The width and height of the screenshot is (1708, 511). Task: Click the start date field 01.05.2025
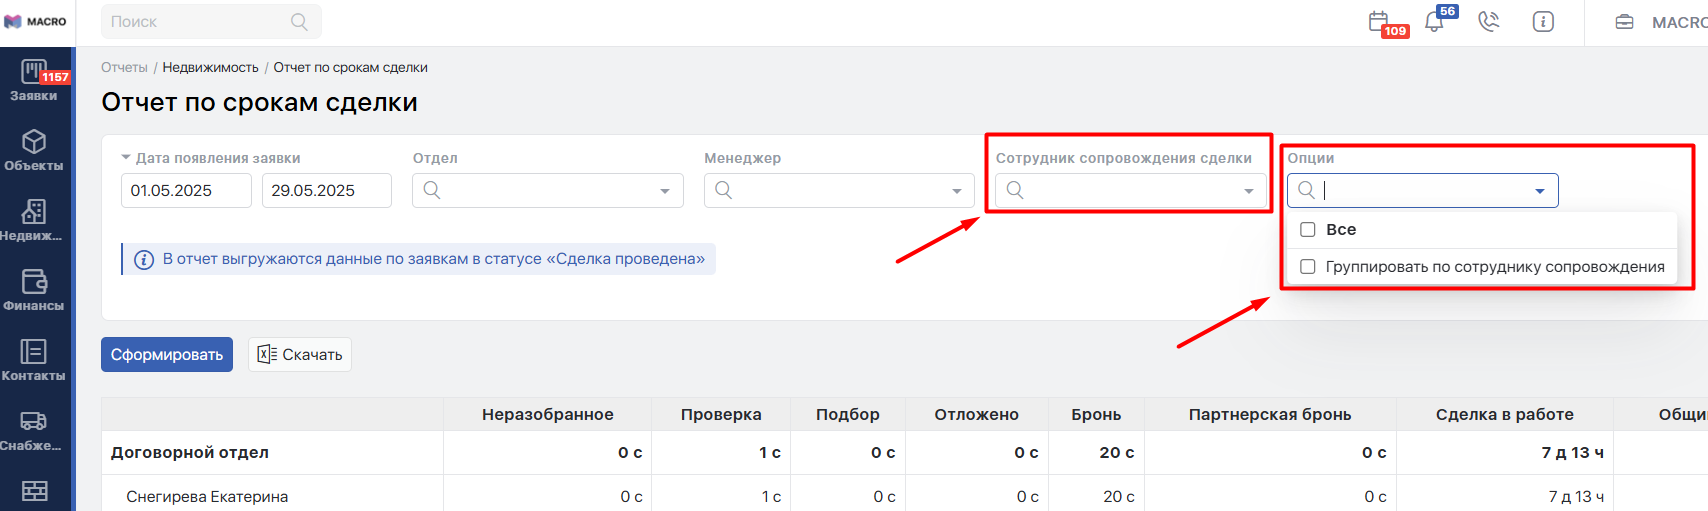click(186, 191)
